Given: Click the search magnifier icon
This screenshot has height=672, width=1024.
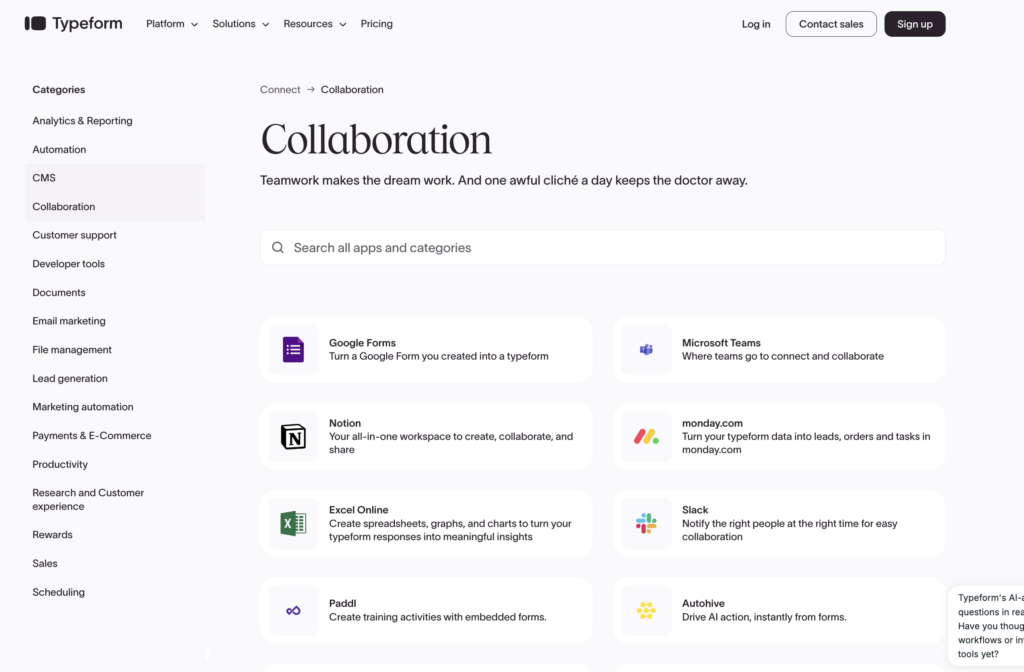Looking at the screenshot, I should point(278,248).
